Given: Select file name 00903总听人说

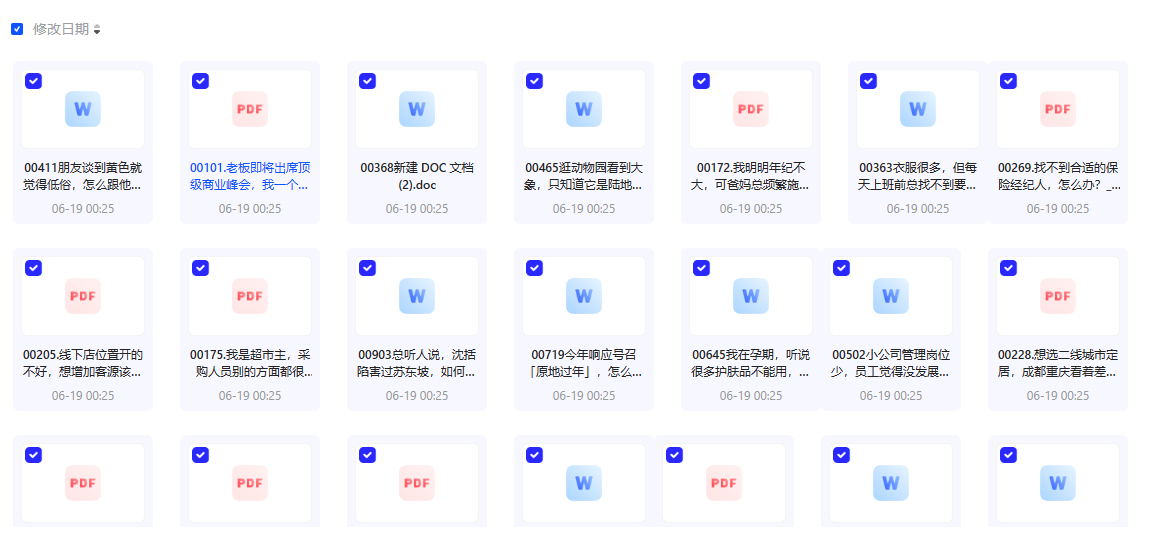Looking at the screenshot, I should [417, 362].
